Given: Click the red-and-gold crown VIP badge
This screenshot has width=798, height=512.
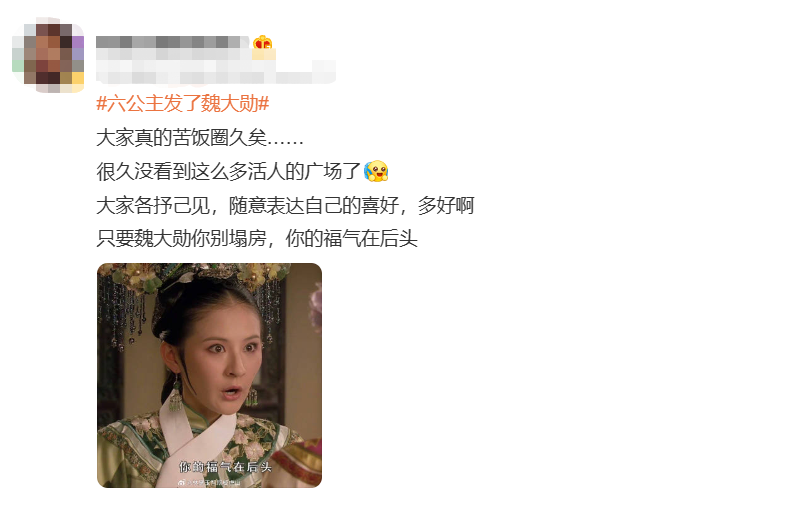Looking at the screenshot, I should [x=263, y=42].
